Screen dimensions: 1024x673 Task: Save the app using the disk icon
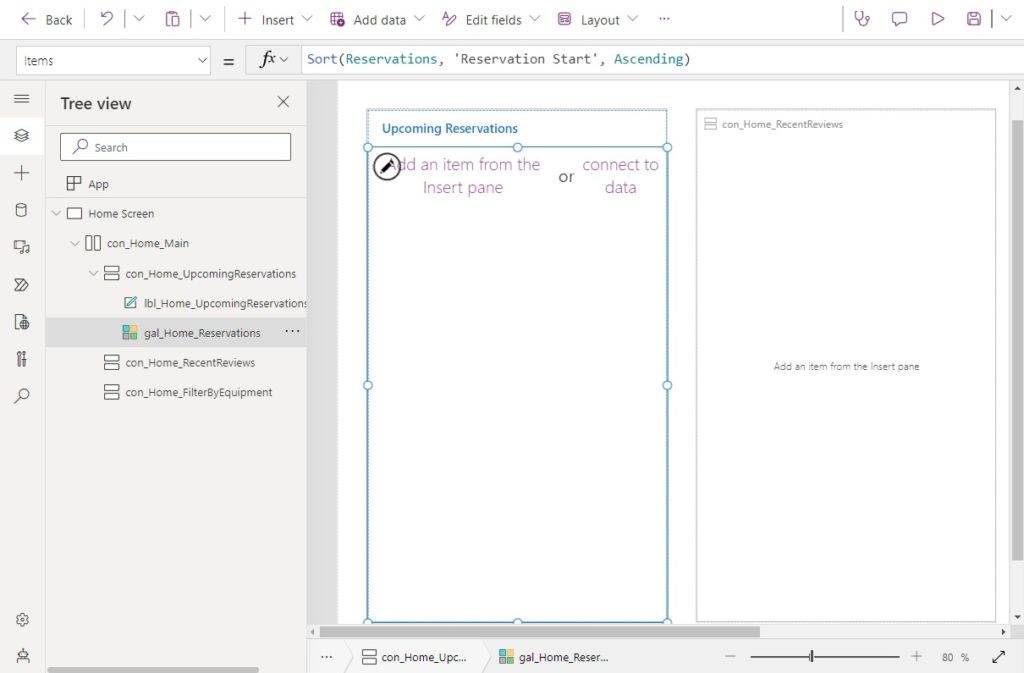pos(975,18)
